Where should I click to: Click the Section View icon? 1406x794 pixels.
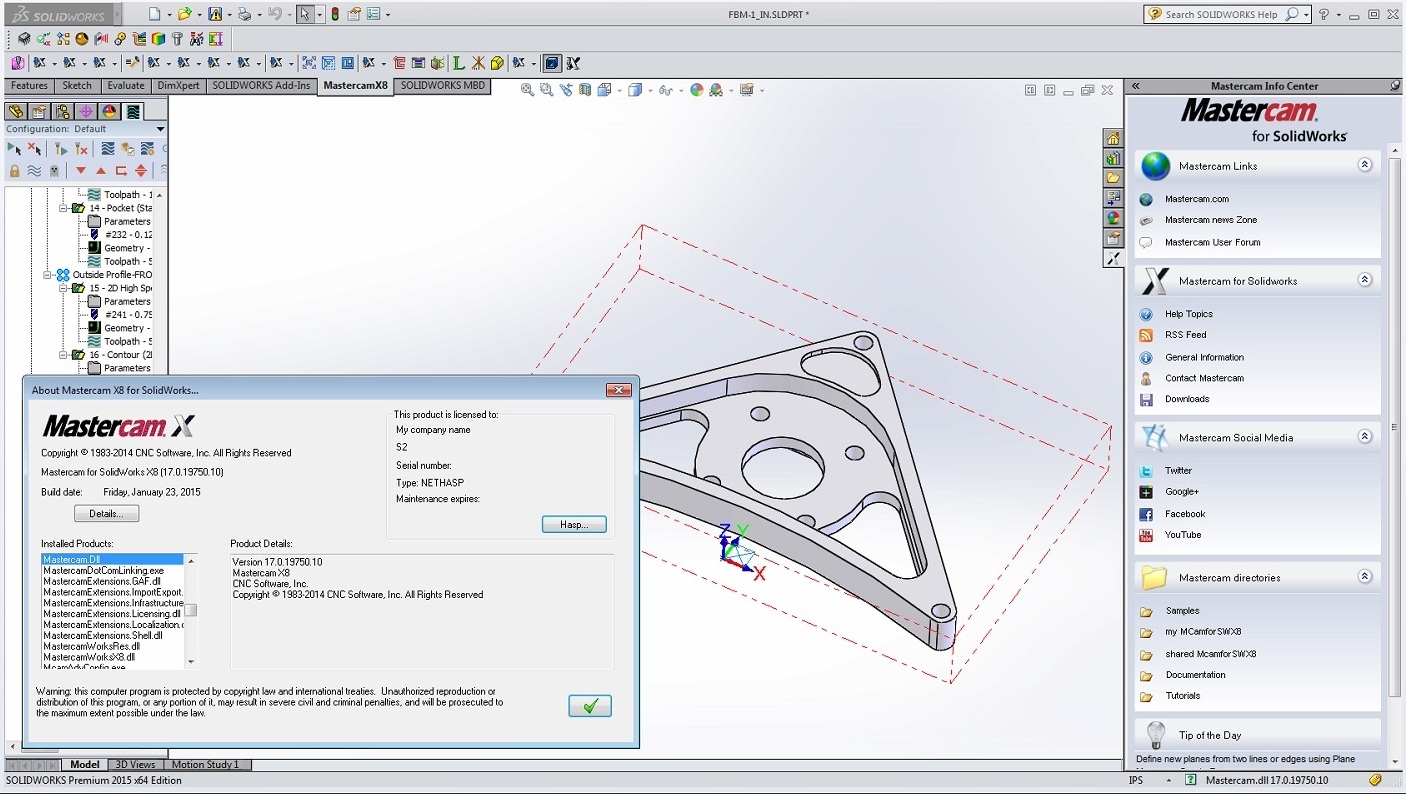click(x=585, y=90)
